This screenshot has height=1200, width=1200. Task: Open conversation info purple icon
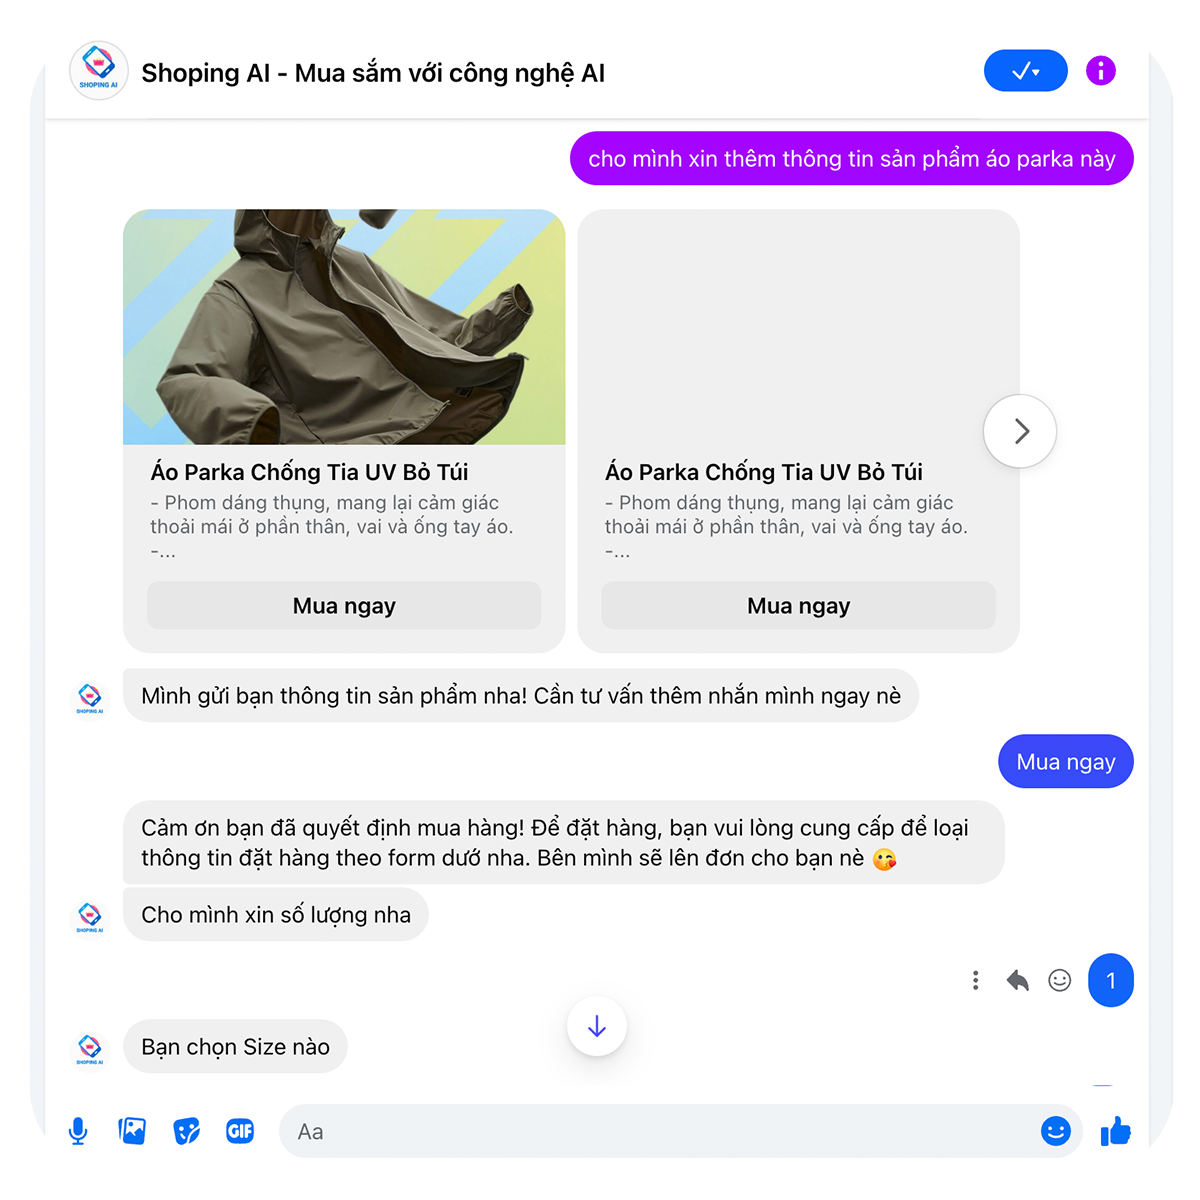coord(1101,71)
